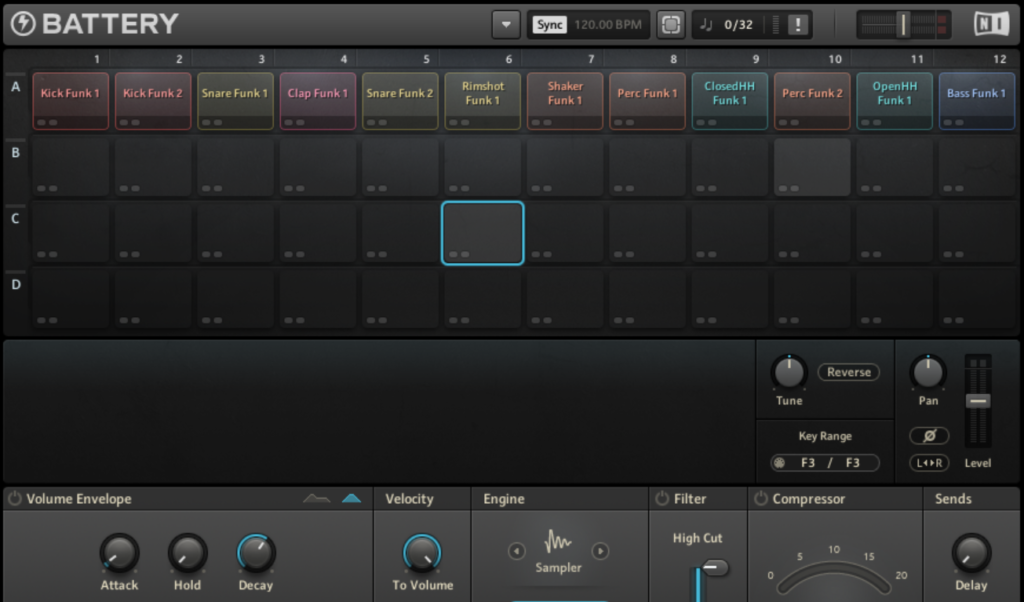Select the blue triangle envelope shape icon
1024x602 pixels.
pyautogui.click(x=351, y=498)
